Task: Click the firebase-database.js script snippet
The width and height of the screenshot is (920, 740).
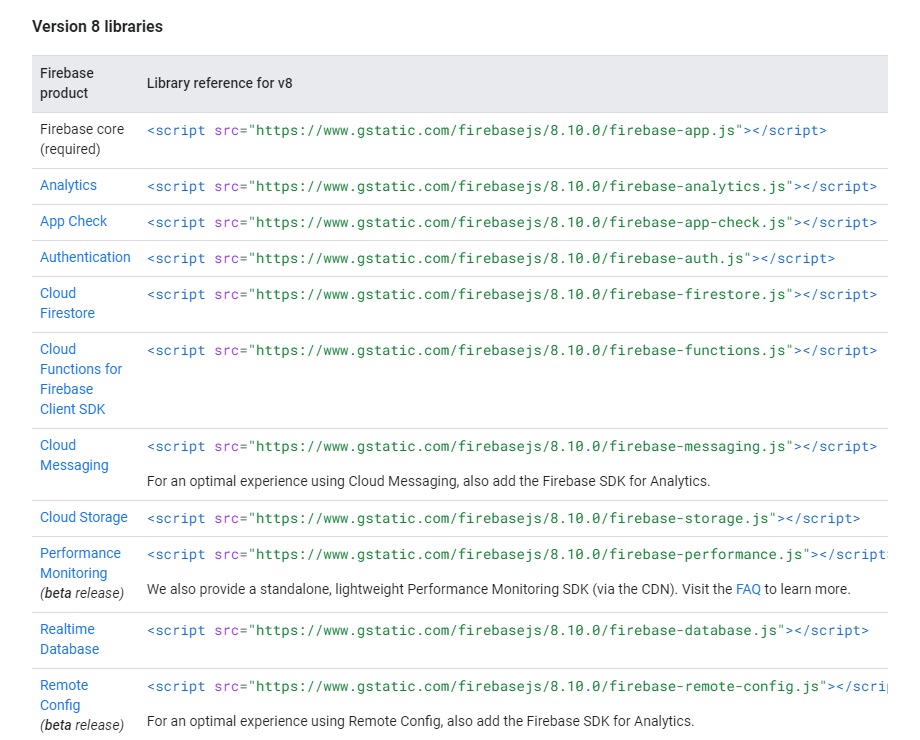Action: (x=508, y=630)
